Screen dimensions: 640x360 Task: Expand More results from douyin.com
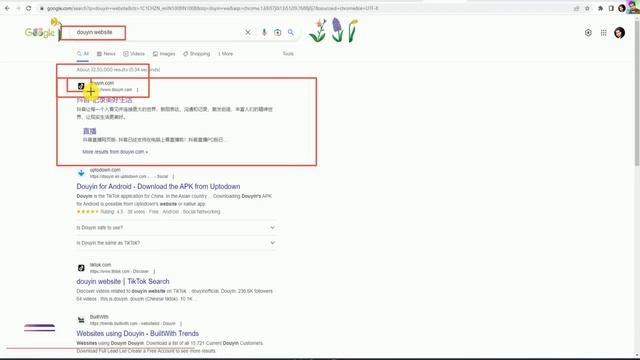click(x=115, y=152)
